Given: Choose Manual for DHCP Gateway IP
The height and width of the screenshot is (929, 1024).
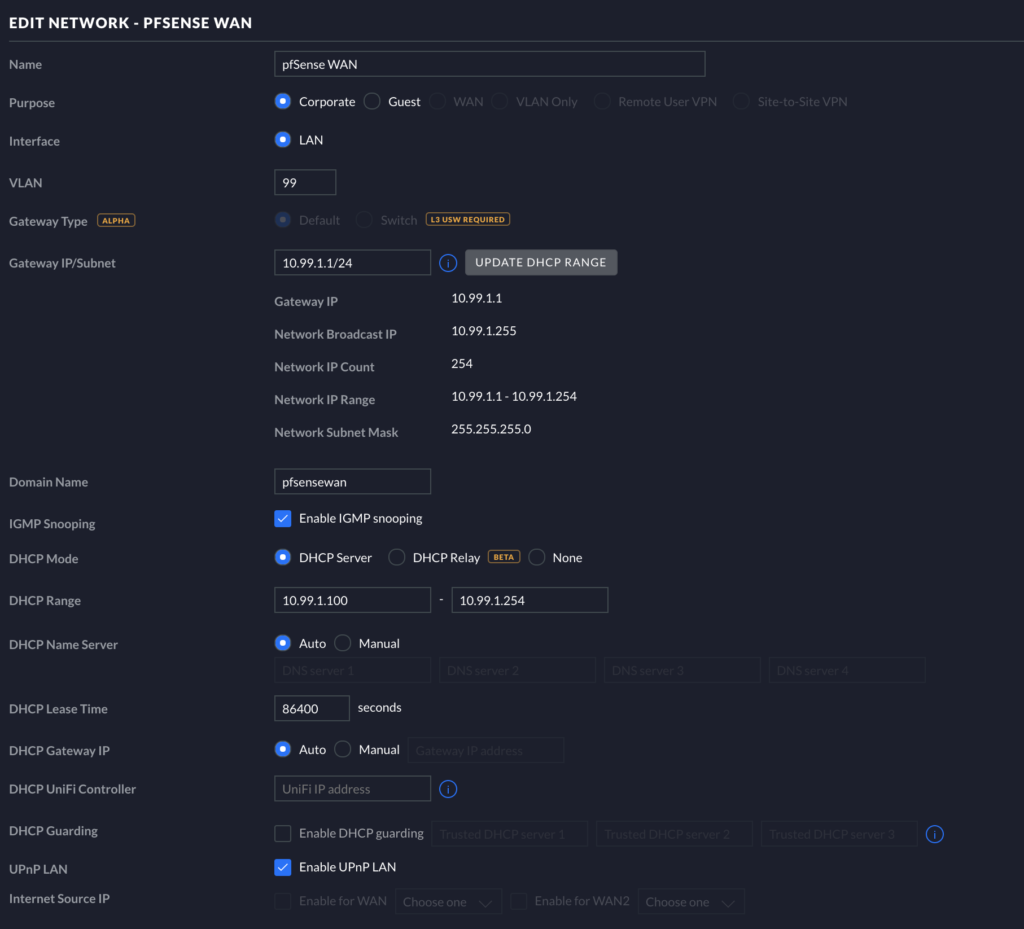Looking at the screenshot, I should 343,749.
